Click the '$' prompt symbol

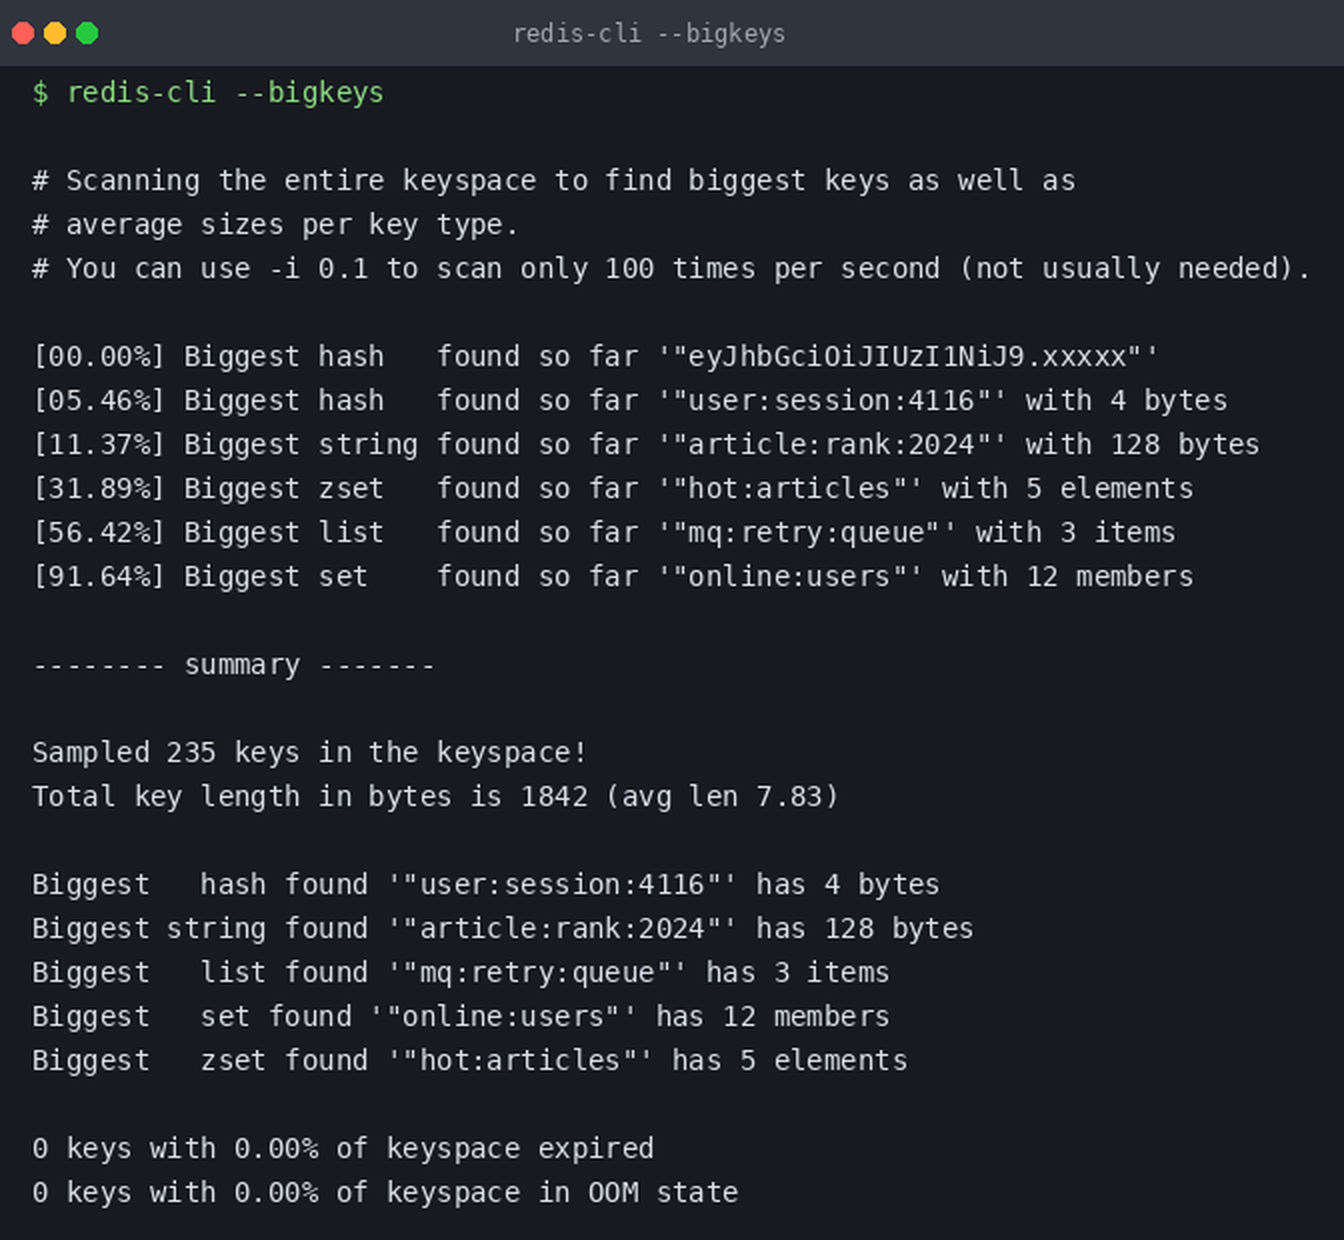pos(40,93)
